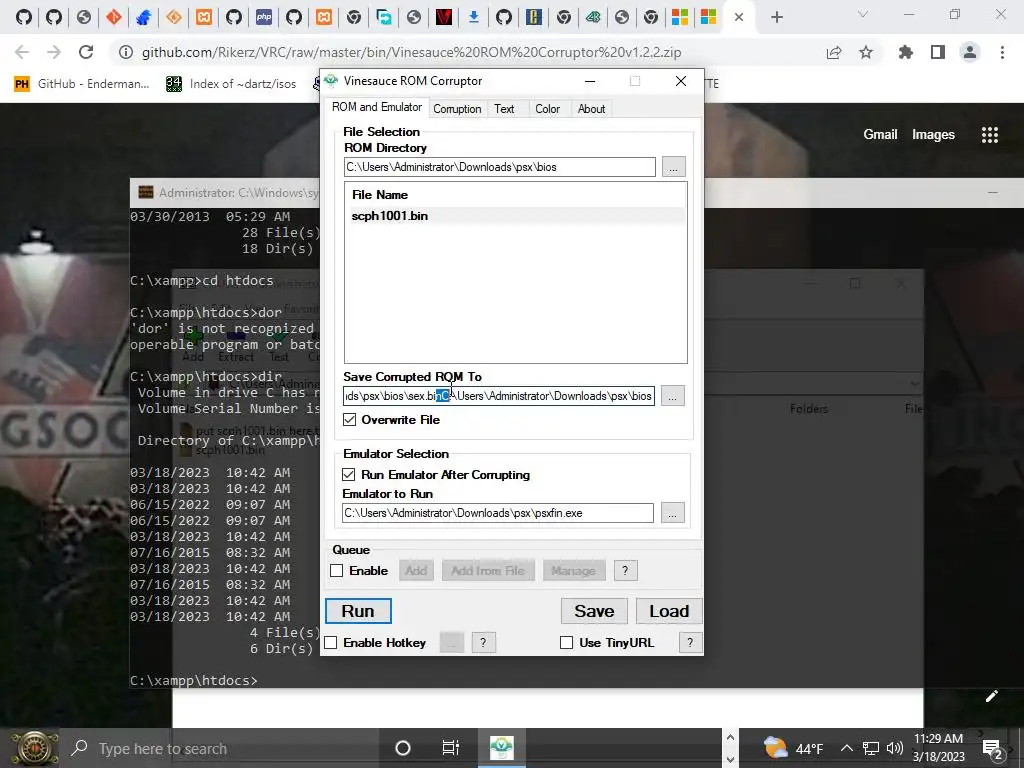1024x768 pixels.
Task: Open the Chrome three-dot menu
Action: click(1002, 52)
